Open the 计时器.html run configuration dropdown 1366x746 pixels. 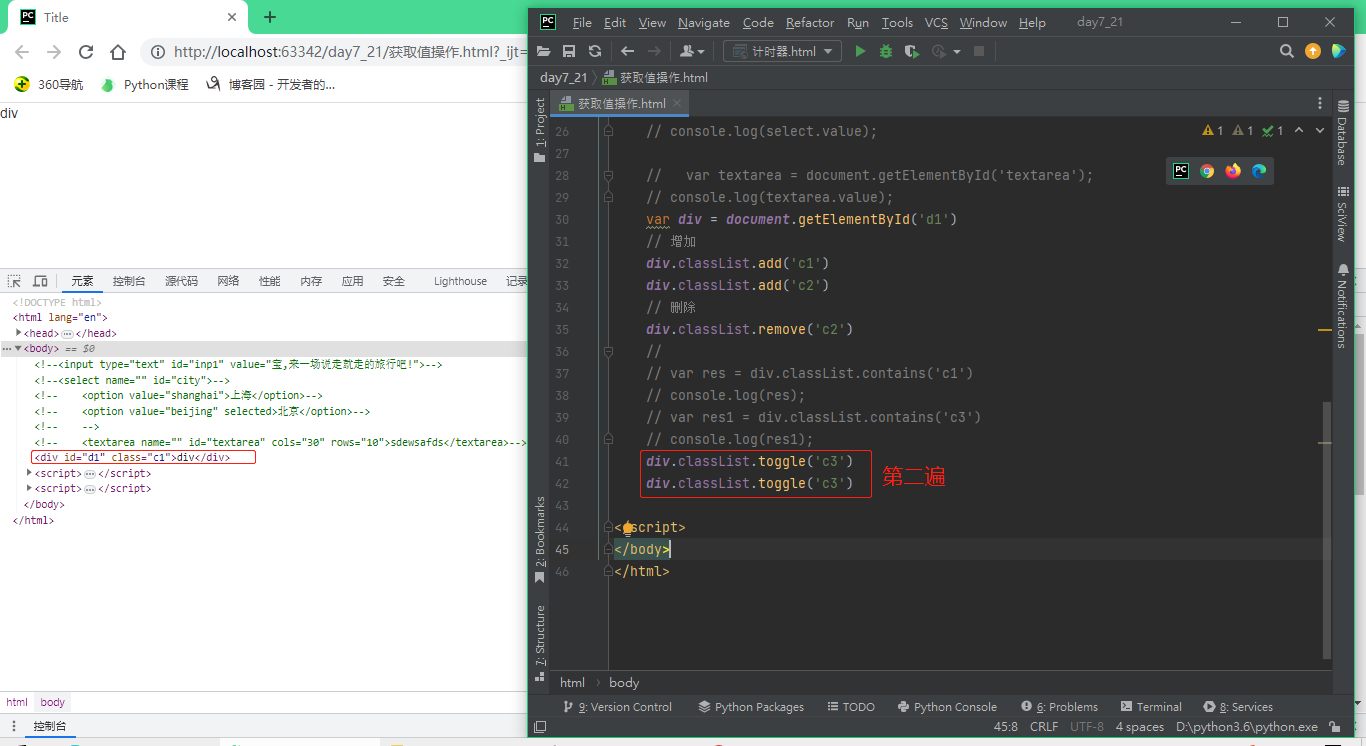click(x=783, y=51)
